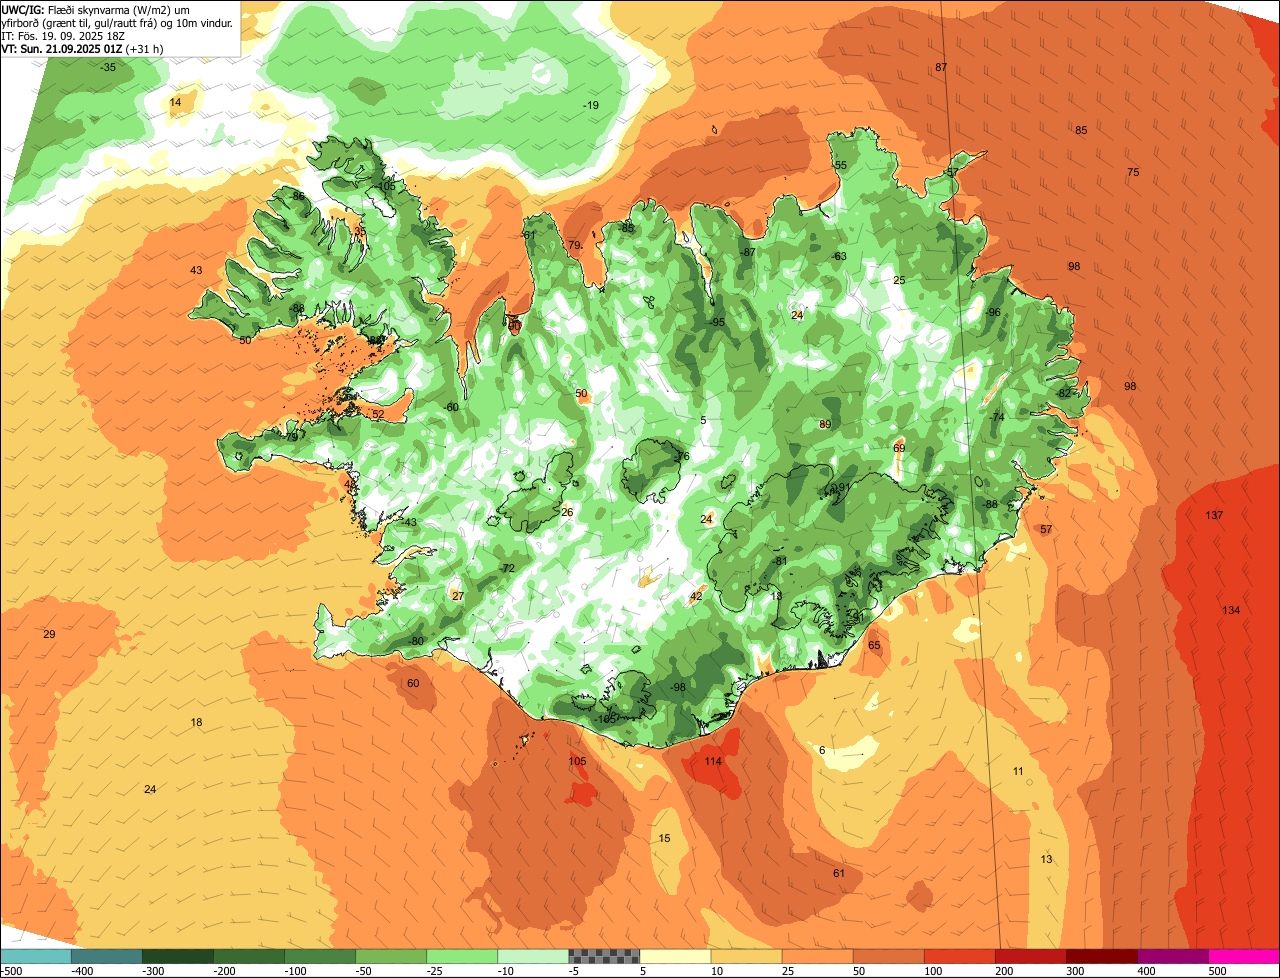Click the '-35' value on the map

click(108, 67)
